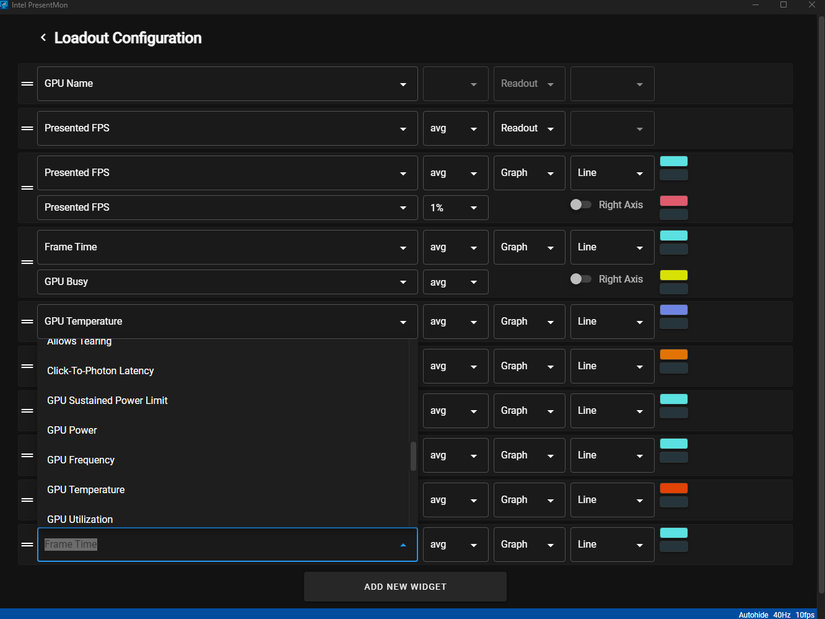Image resolution: width=825 pixels, height=619 pixels.
Task: Enable Right Axis for the Presented FPS 1% overlay
Action: pyautogui.click(x=580, y=204)
